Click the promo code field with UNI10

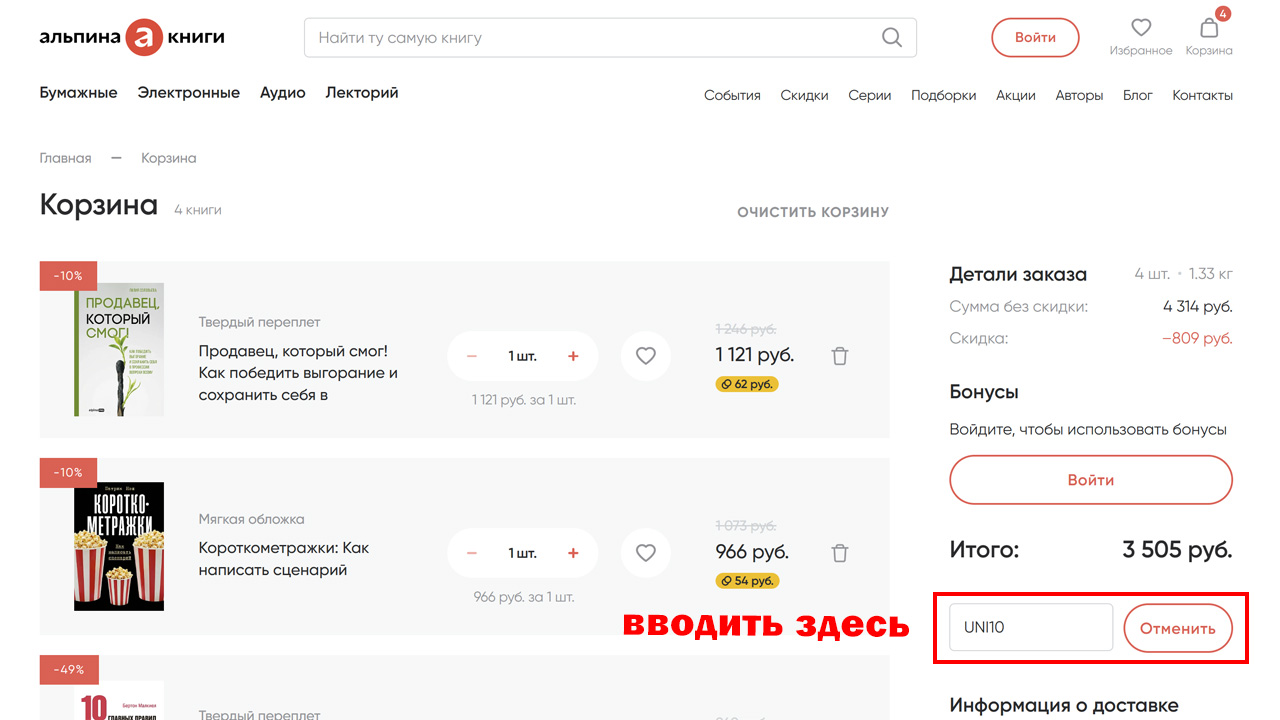pos(1031,627)
